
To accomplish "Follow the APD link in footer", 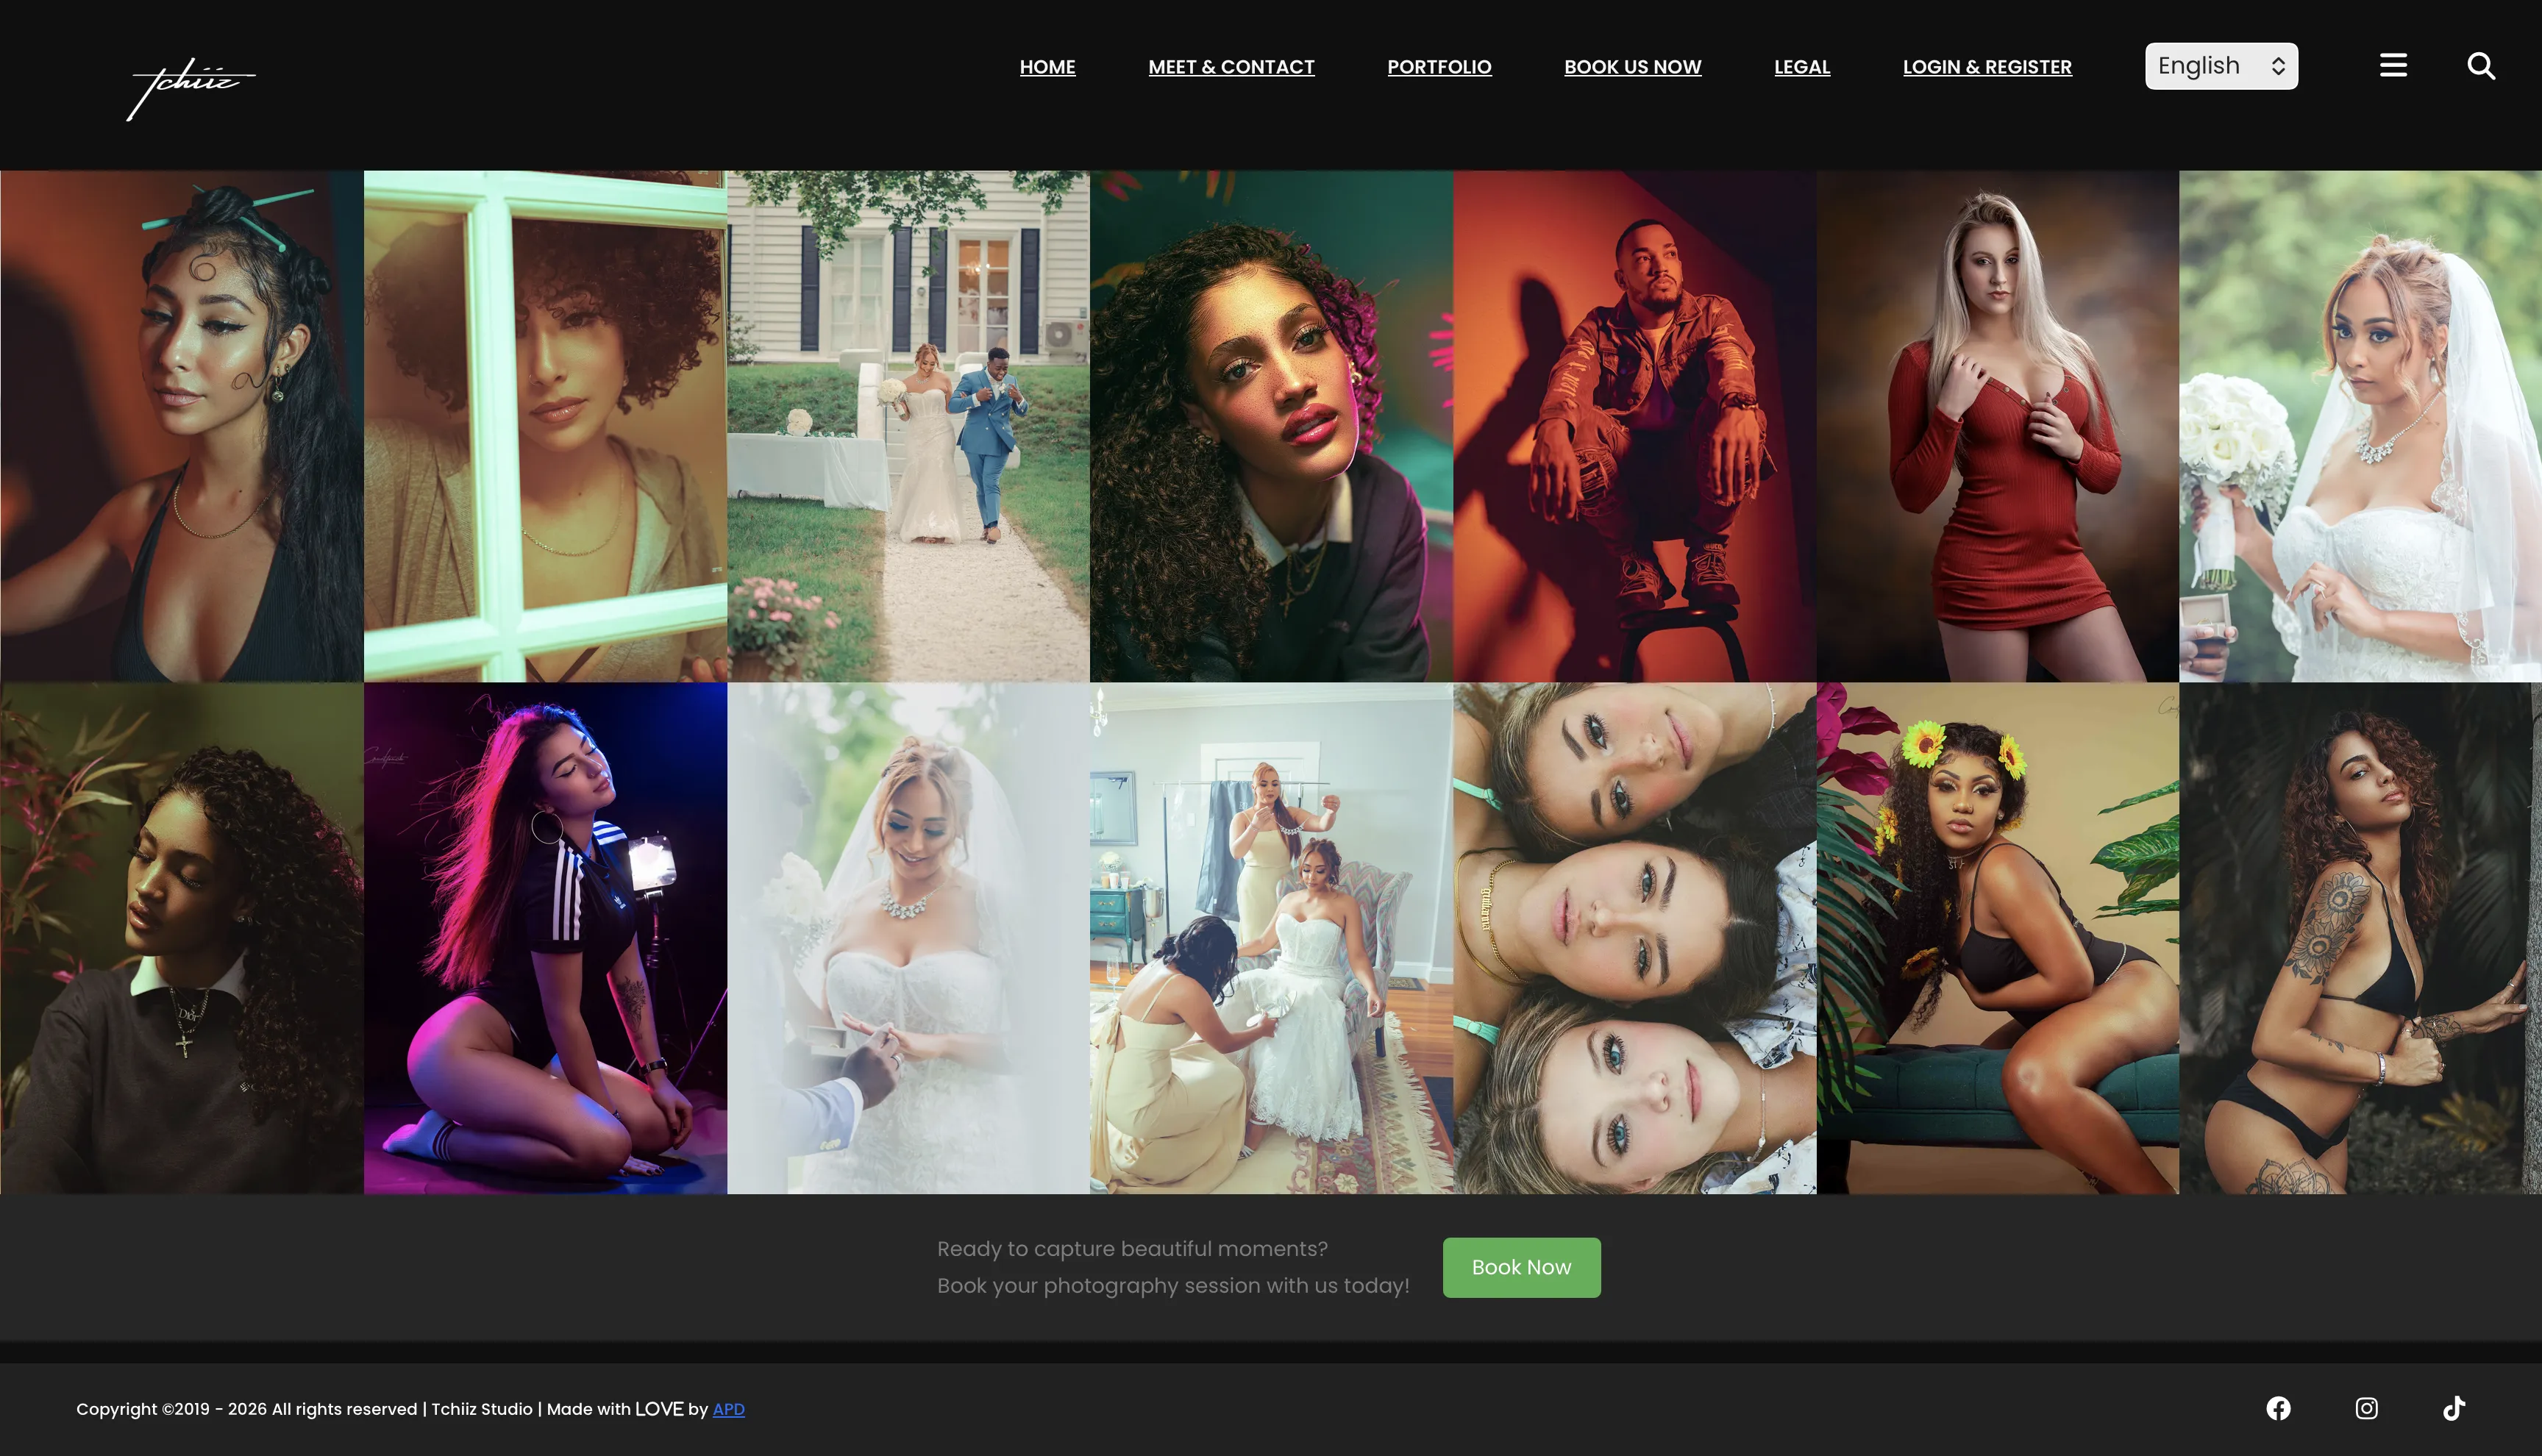I will [x=728, y=1409].
